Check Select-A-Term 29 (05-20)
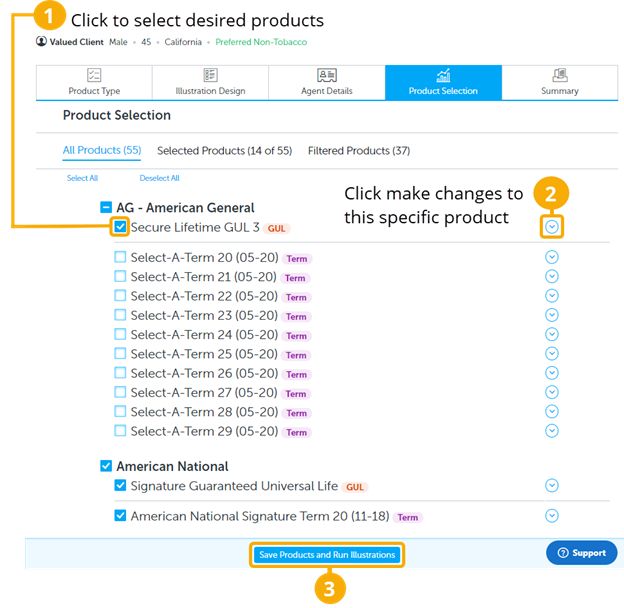The image size is (624, 608). [x=120, y=431]
